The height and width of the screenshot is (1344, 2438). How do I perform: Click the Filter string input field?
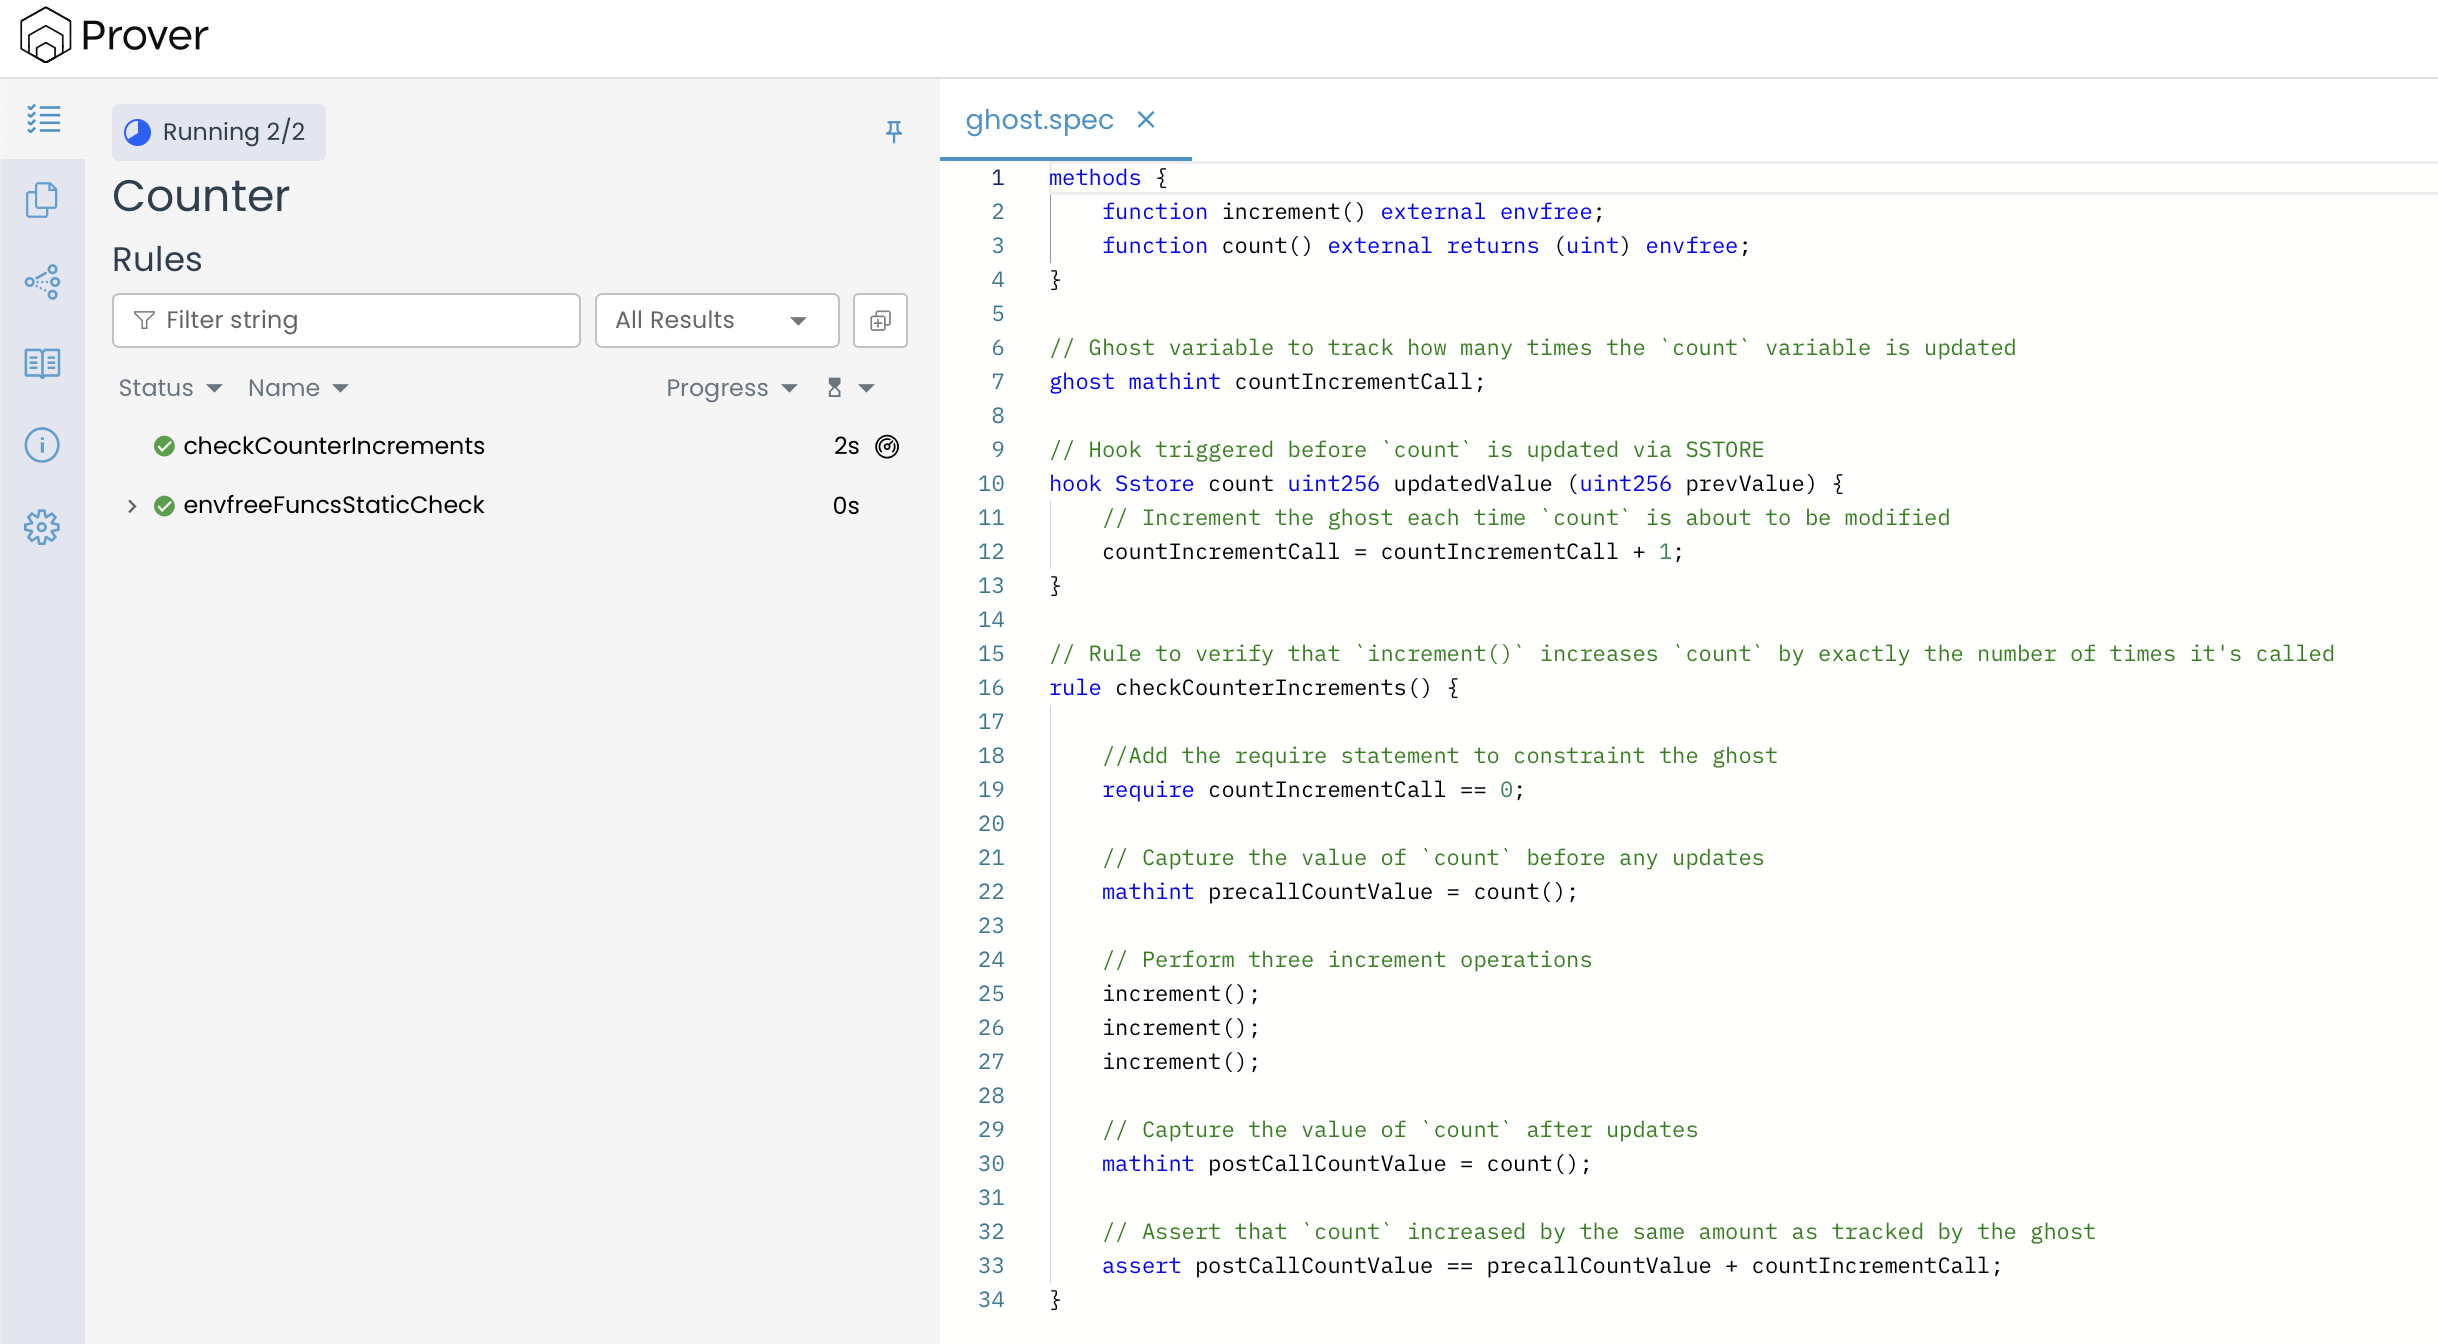click(x=346, y=320)
